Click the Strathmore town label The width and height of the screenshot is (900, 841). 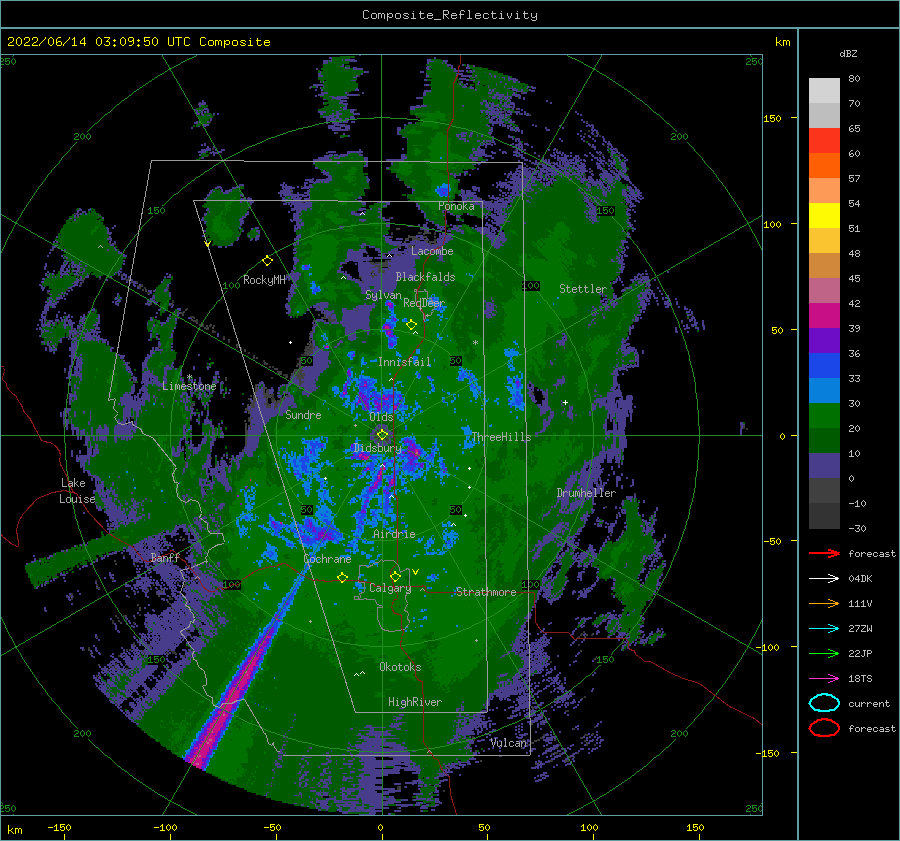pyautogui.click(x=486, y=592)
